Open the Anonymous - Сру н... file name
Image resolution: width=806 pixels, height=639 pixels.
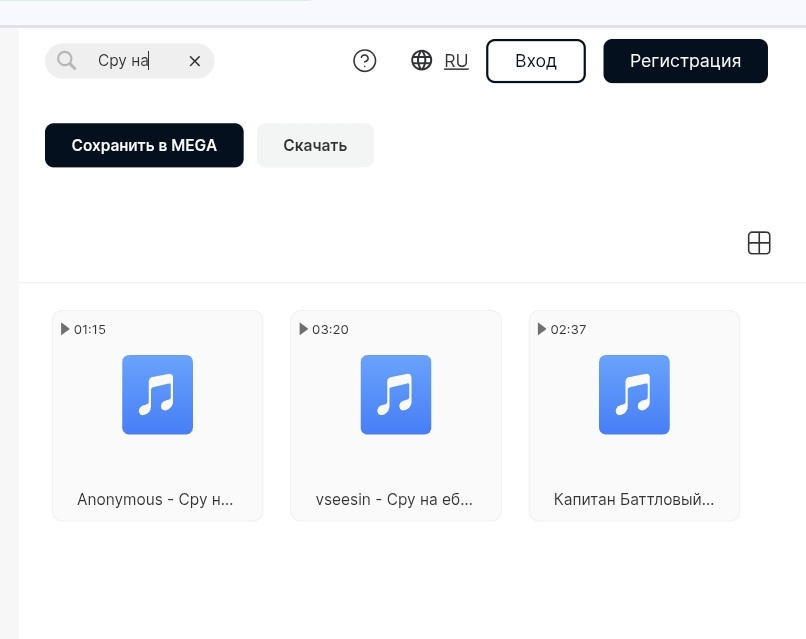155,499
